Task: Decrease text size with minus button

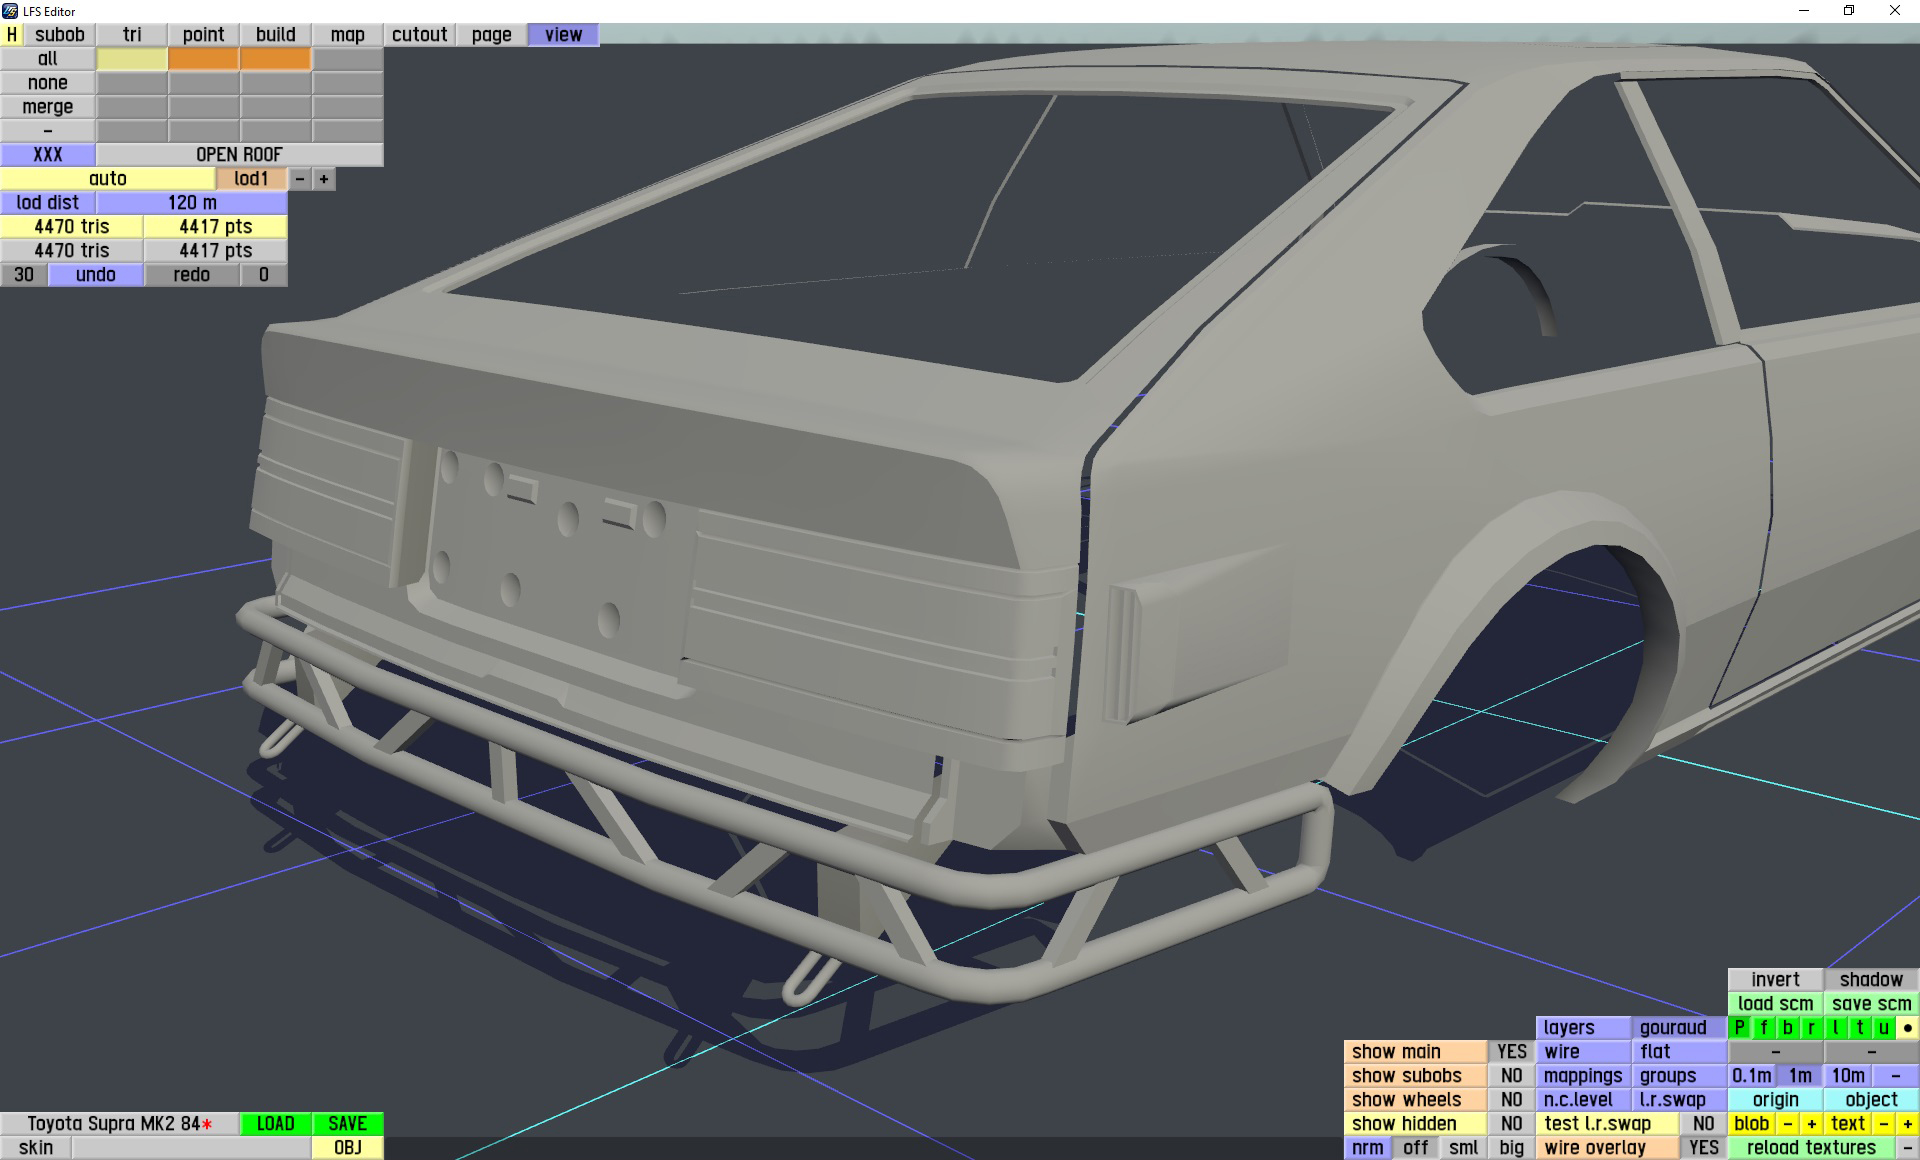Action: coord(1883,1123)
